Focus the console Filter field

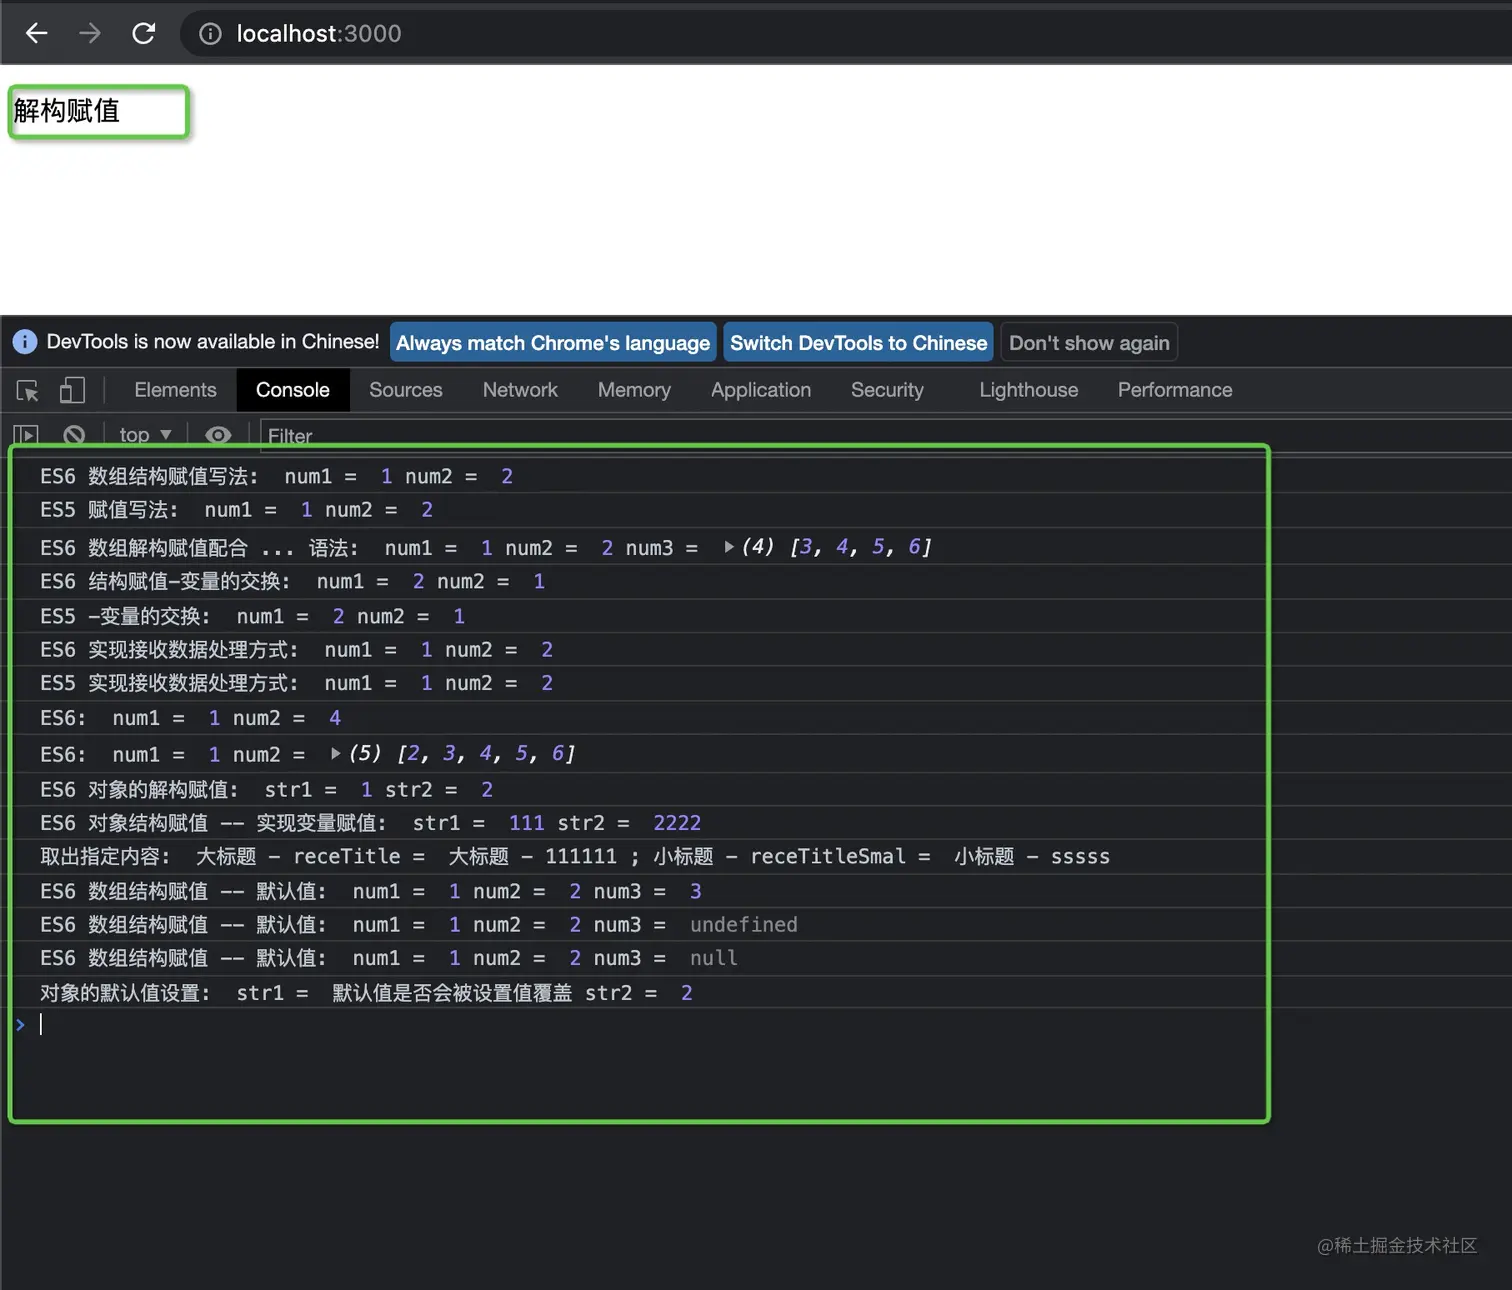tap(886, 436)
